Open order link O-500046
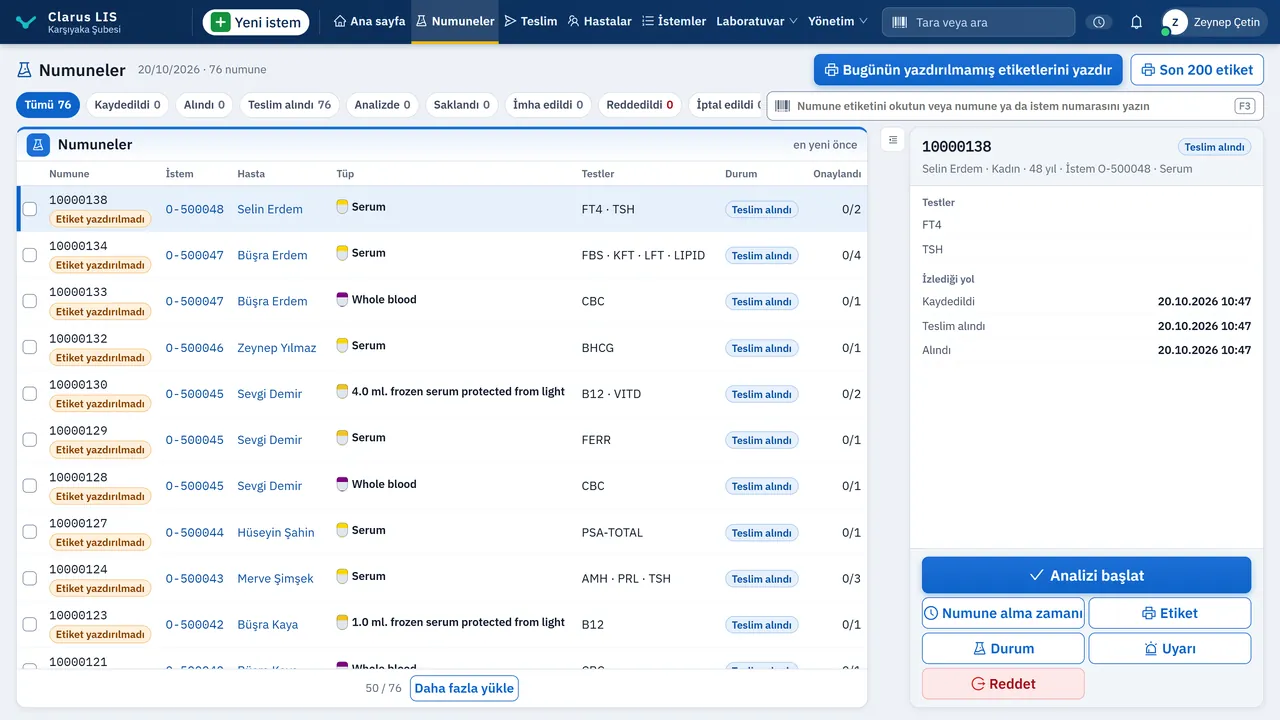Screen dimensions: 1280x720 [x=195, y=348]
